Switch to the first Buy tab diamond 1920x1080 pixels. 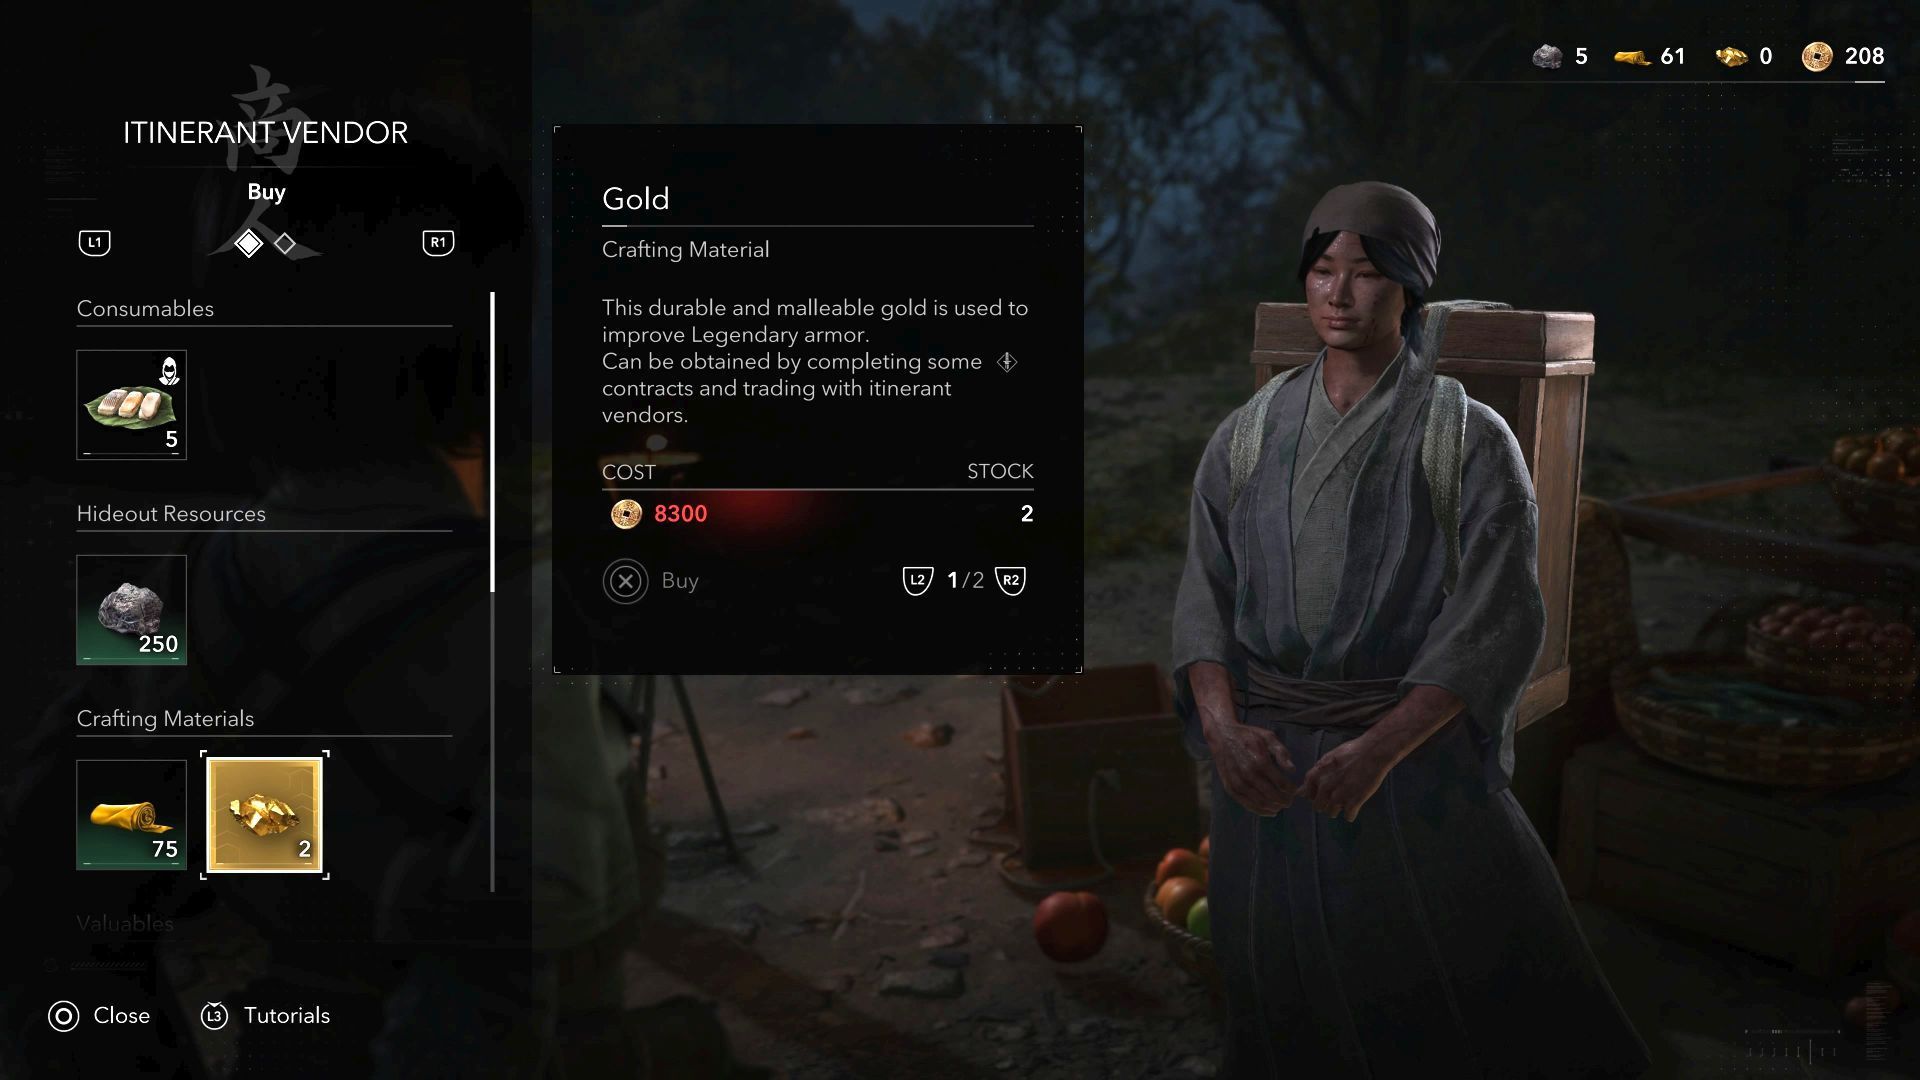(248, 243)
